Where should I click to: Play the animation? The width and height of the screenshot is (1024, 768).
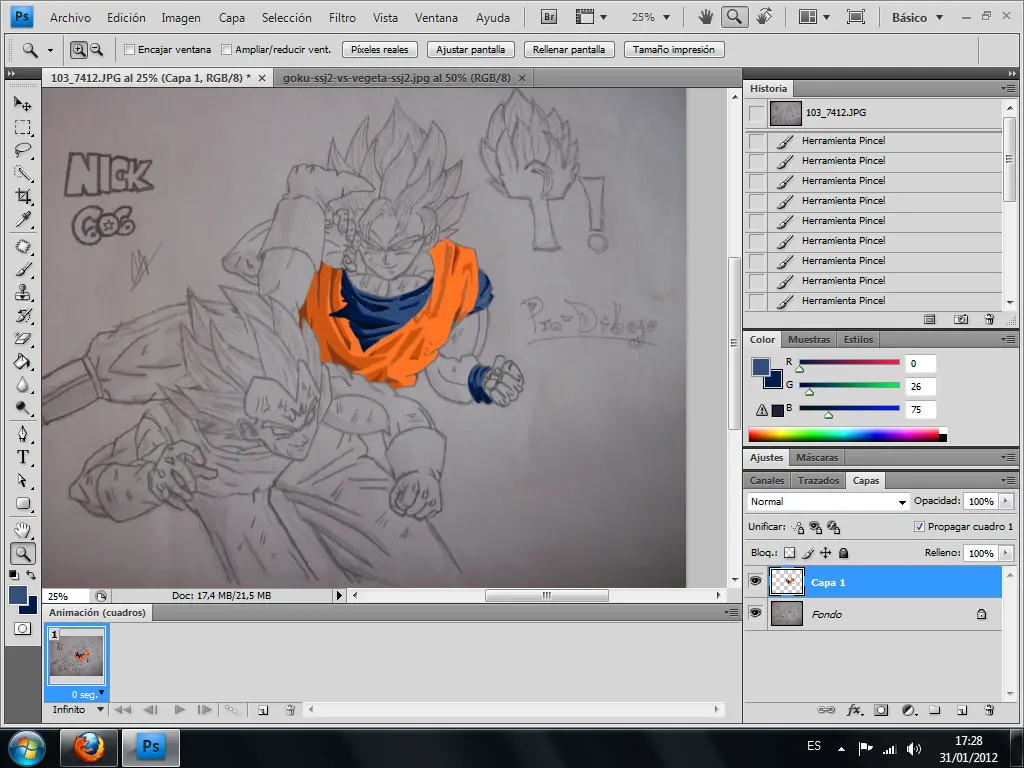[180, 709]
